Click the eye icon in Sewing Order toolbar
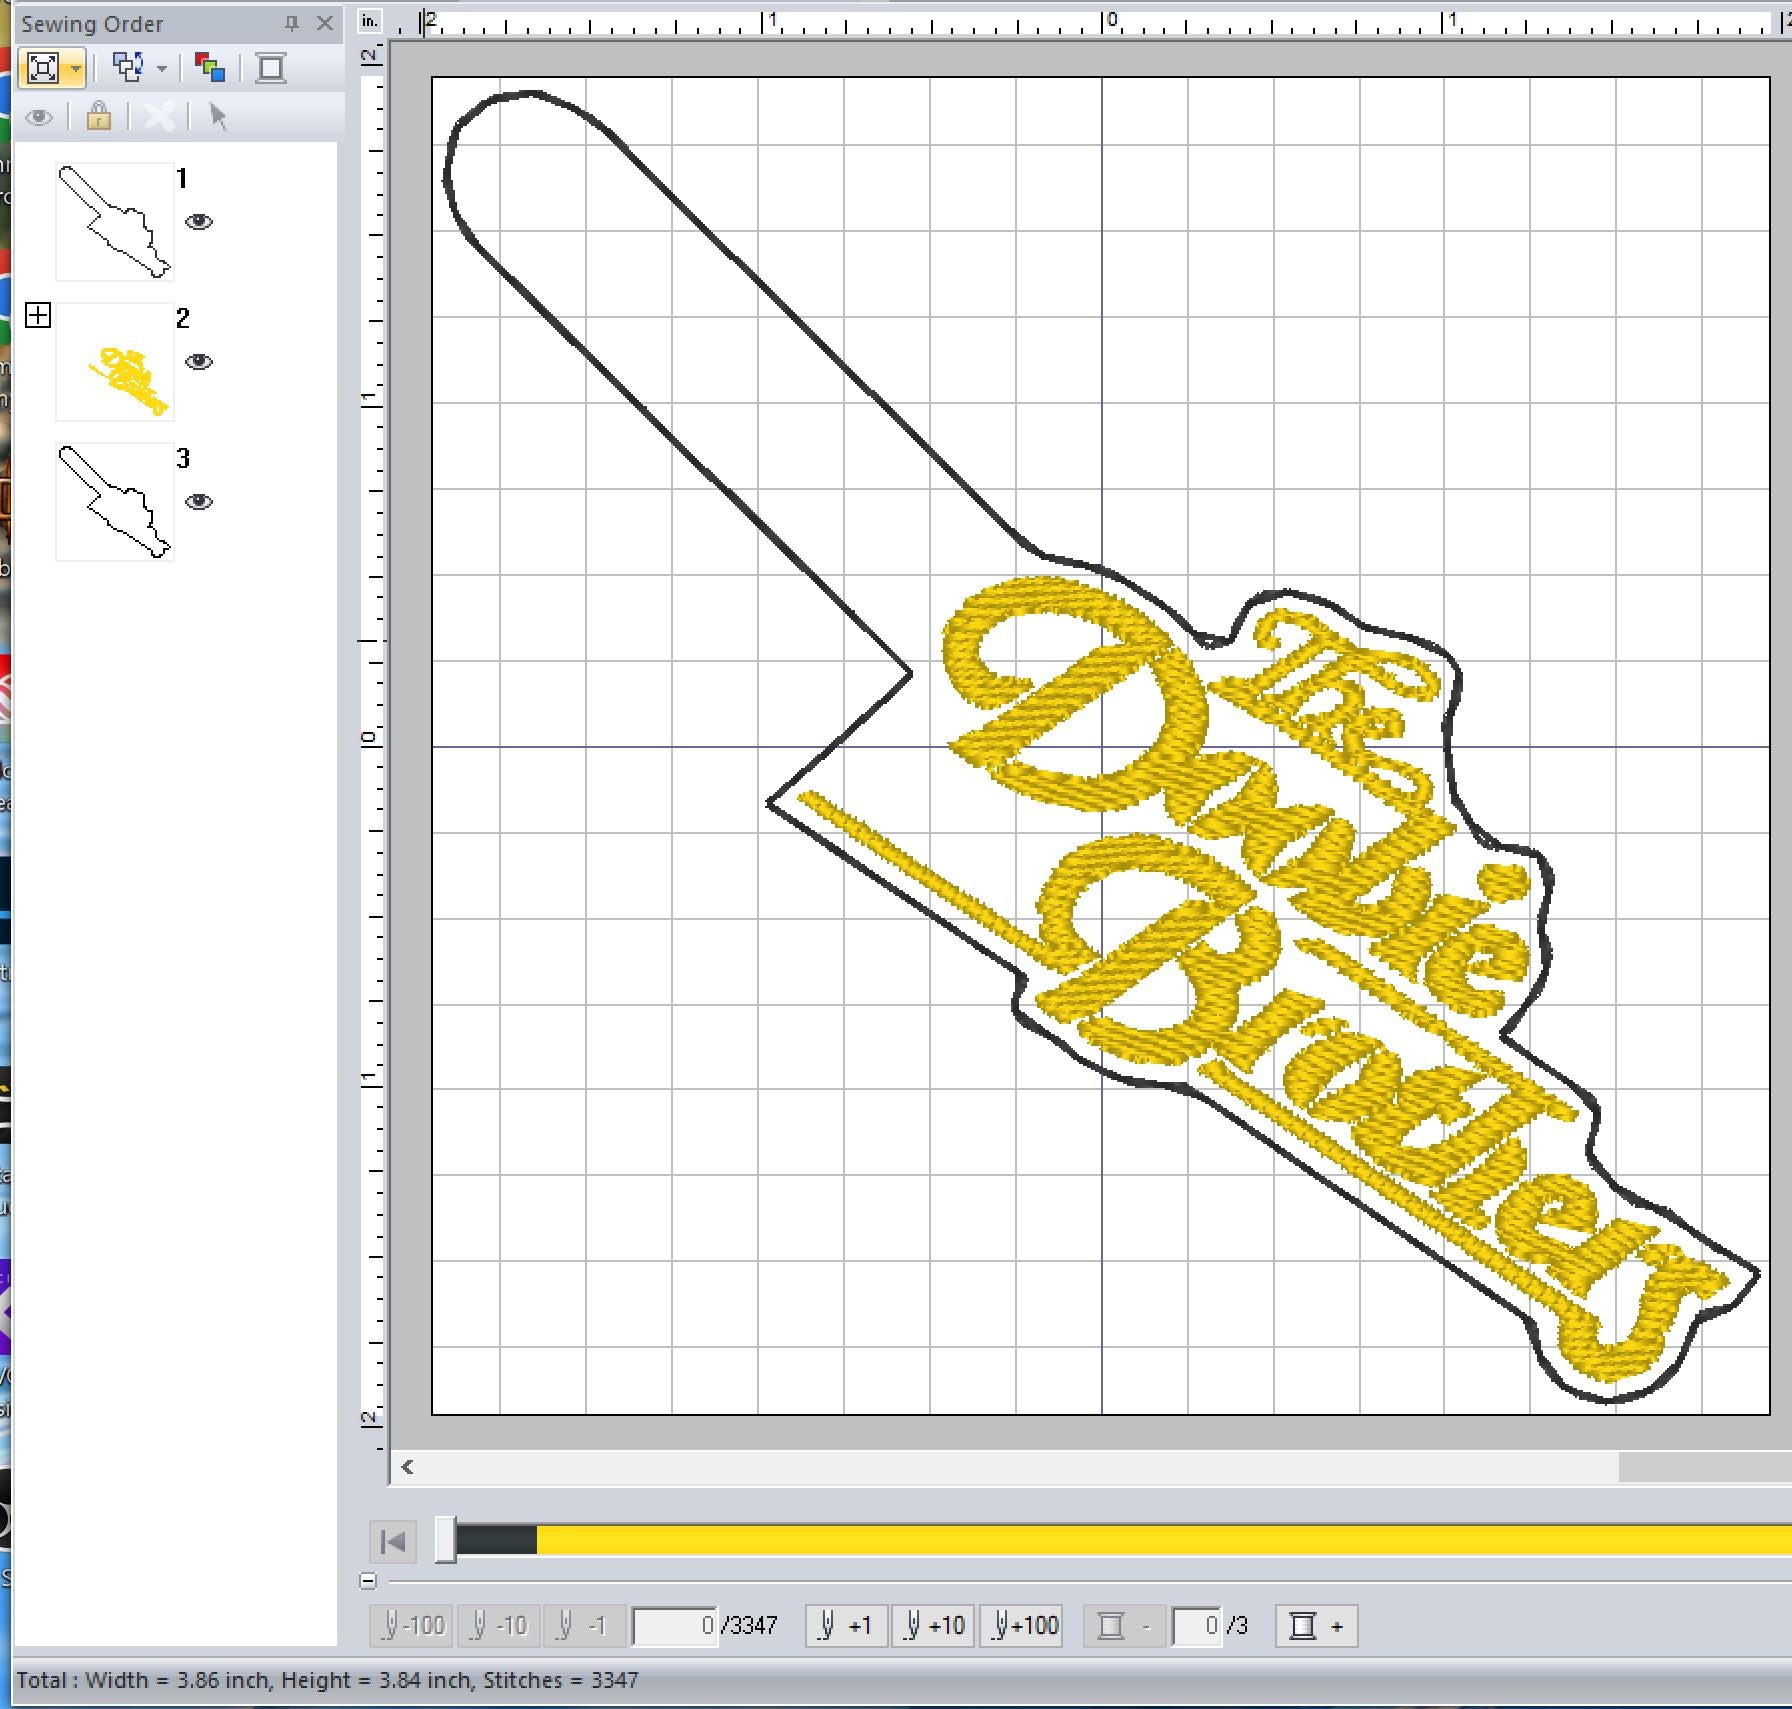1792x1709 pixels. click(39, 118)
